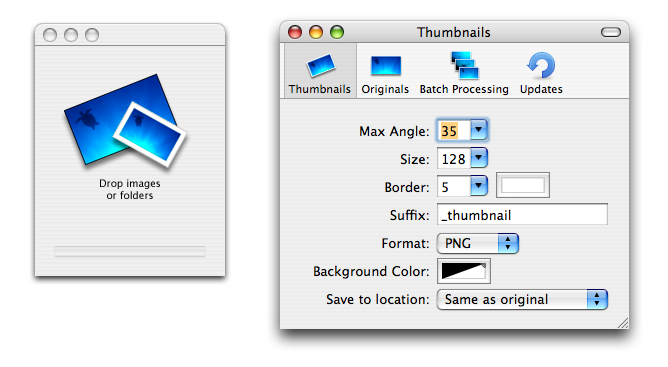Select the Thumbnails toolbar icon
Screen dimensions: 668x367
[x=320, y=66]
